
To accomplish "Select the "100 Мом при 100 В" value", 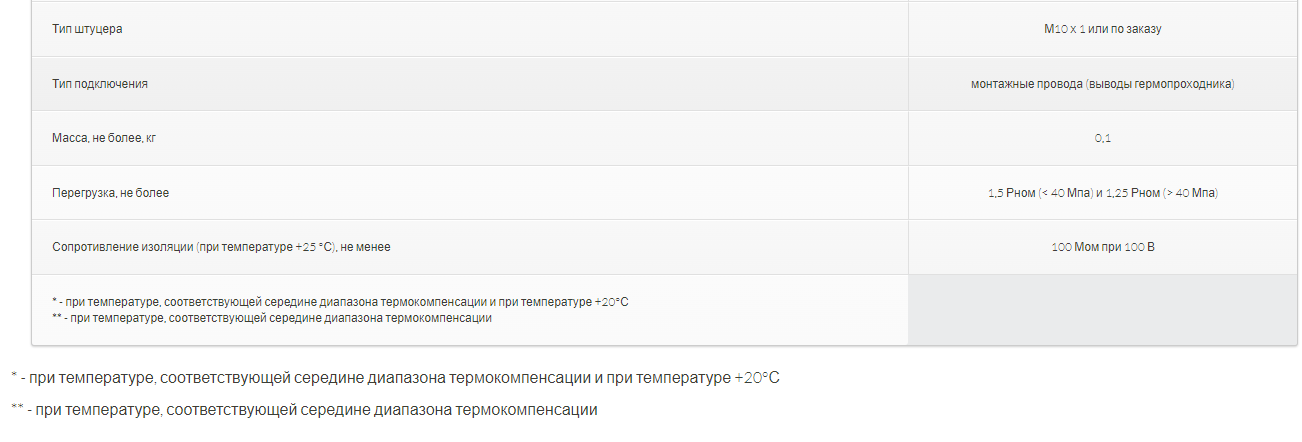I will (1102, 247).
